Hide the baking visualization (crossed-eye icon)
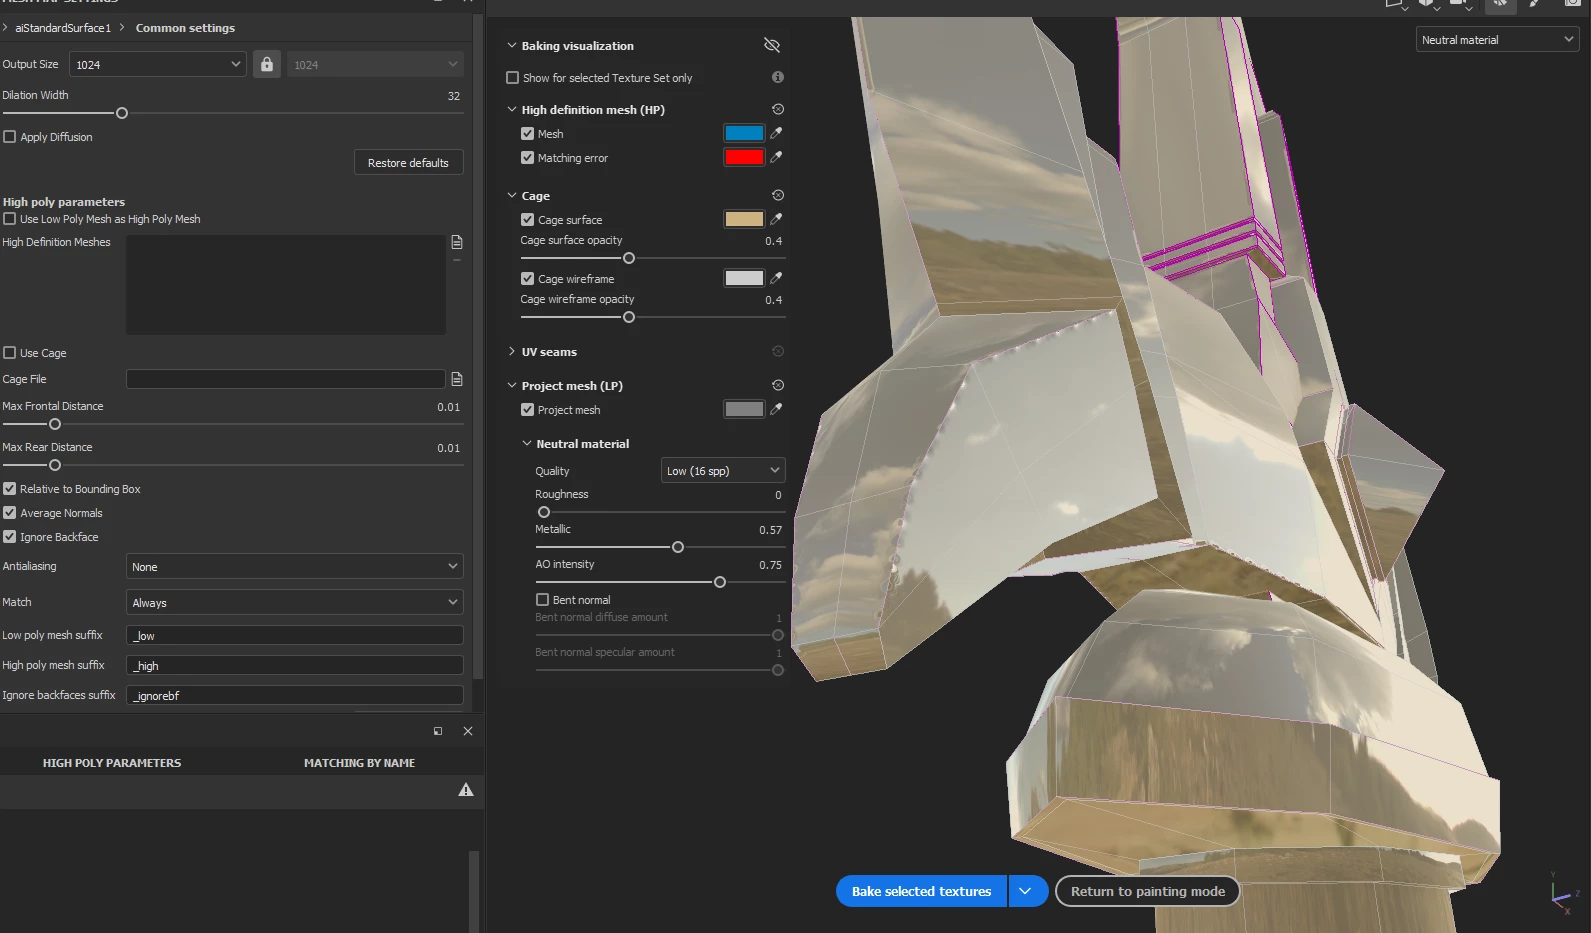This screenshot has height=933, width=1591. (771, 45)
